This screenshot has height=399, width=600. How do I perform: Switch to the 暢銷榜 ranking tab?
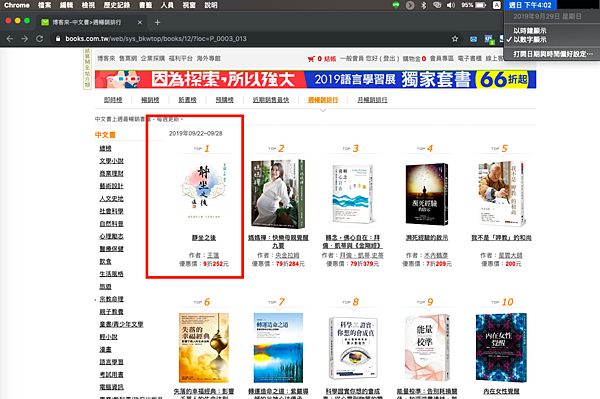click(x=150, y=100)
